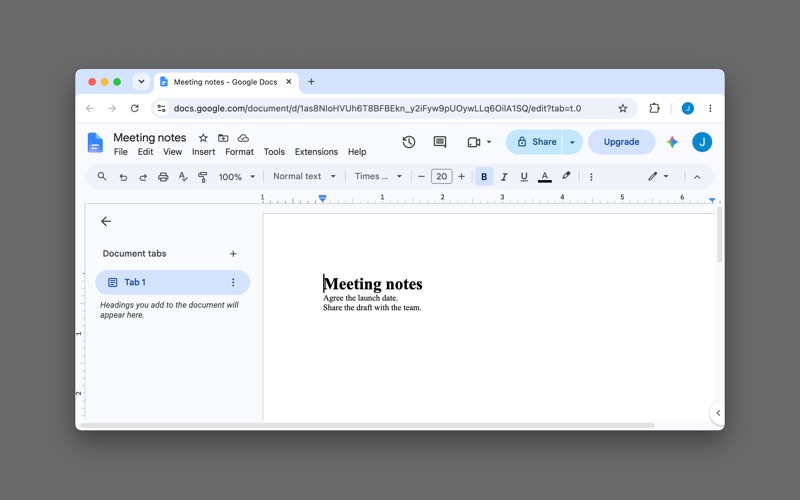Open the comments icon
Viewport: 800px width, 500px height.
pyautogui.click(x=440, y=142)
